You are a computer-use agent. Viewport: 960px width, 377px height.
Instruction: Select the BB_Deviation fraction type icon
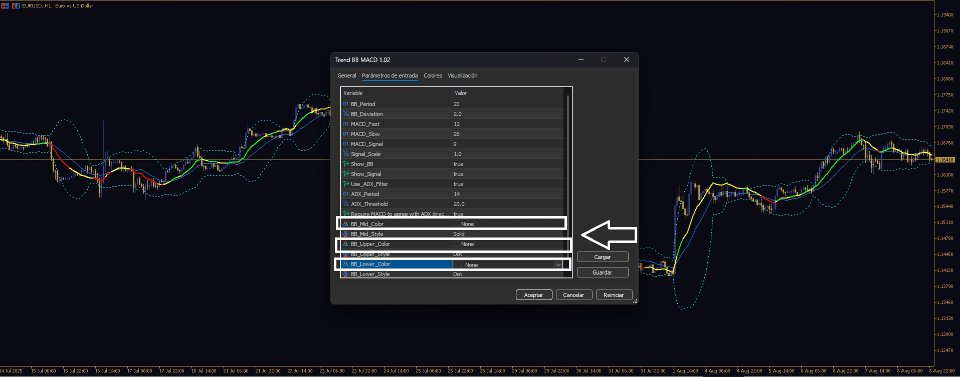pyautogui.click(x=346, y=114)
